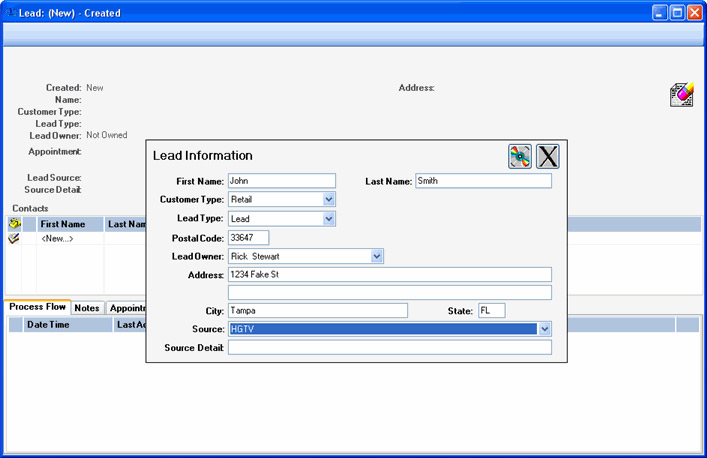Maximize the Lead window
This screenshot has width=707, height=458.
(677, 13)
